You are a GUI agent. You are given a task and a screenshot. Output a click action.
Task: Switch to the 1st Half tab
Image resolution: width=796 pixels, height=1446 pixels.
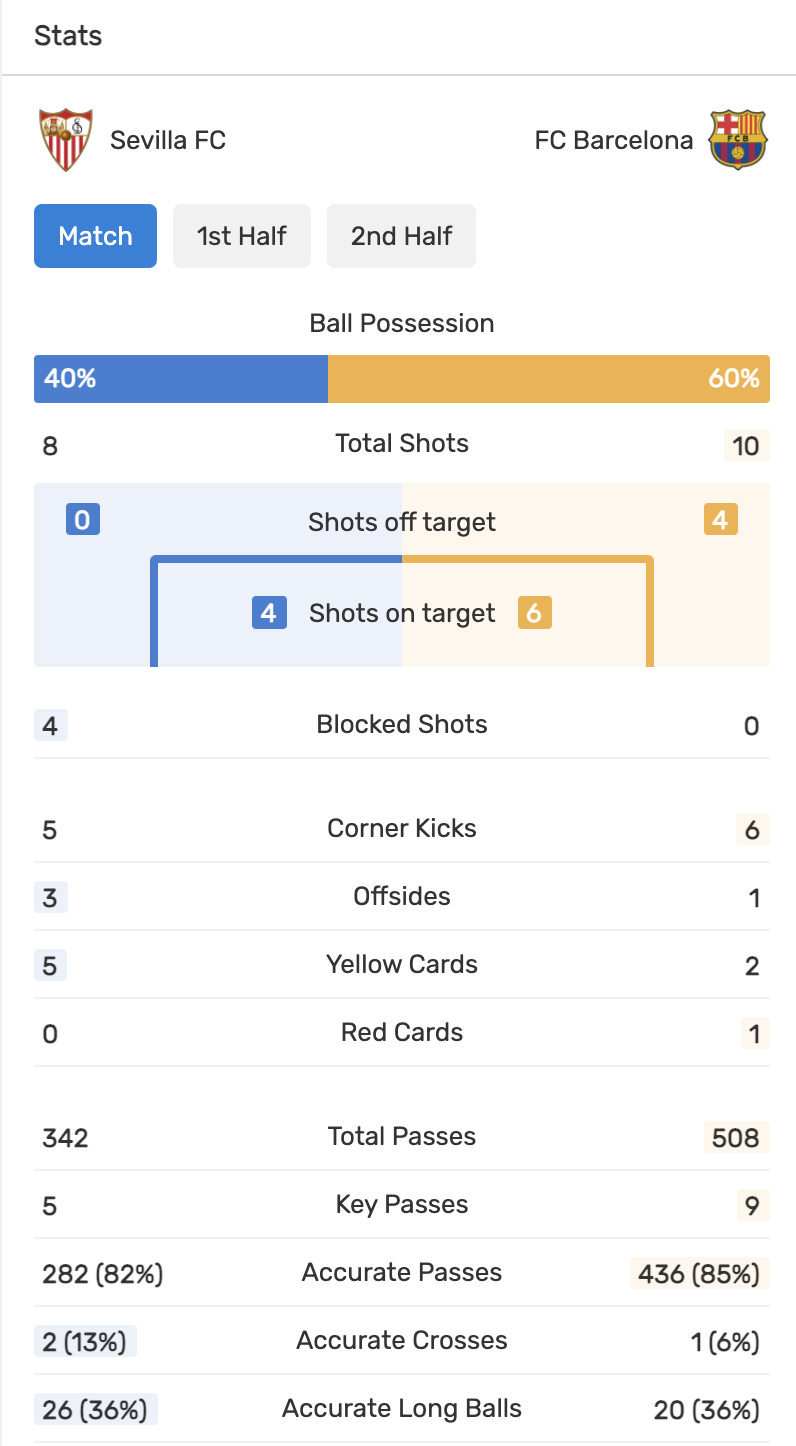tap(242, 236)
